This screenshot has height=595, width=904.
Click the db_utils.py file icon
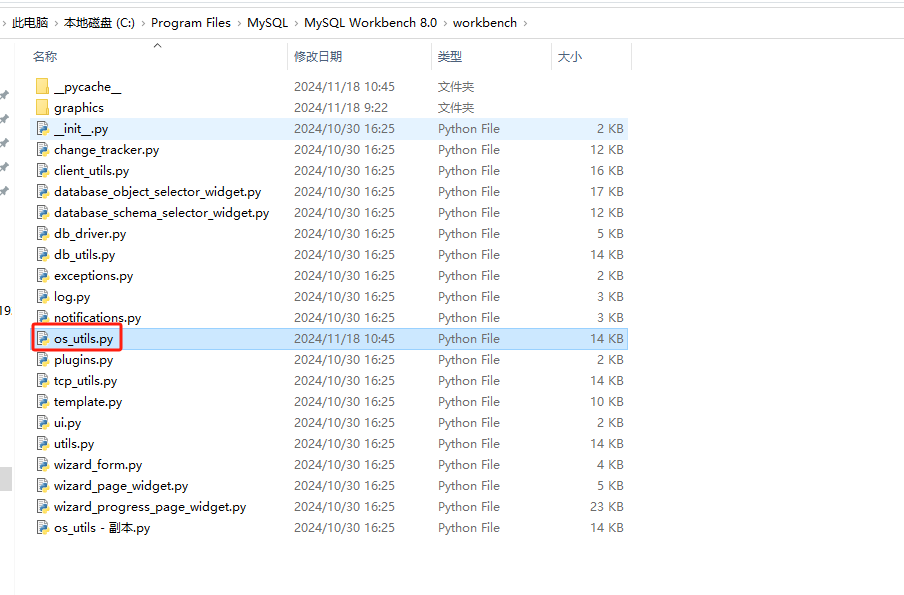point(43,254)
